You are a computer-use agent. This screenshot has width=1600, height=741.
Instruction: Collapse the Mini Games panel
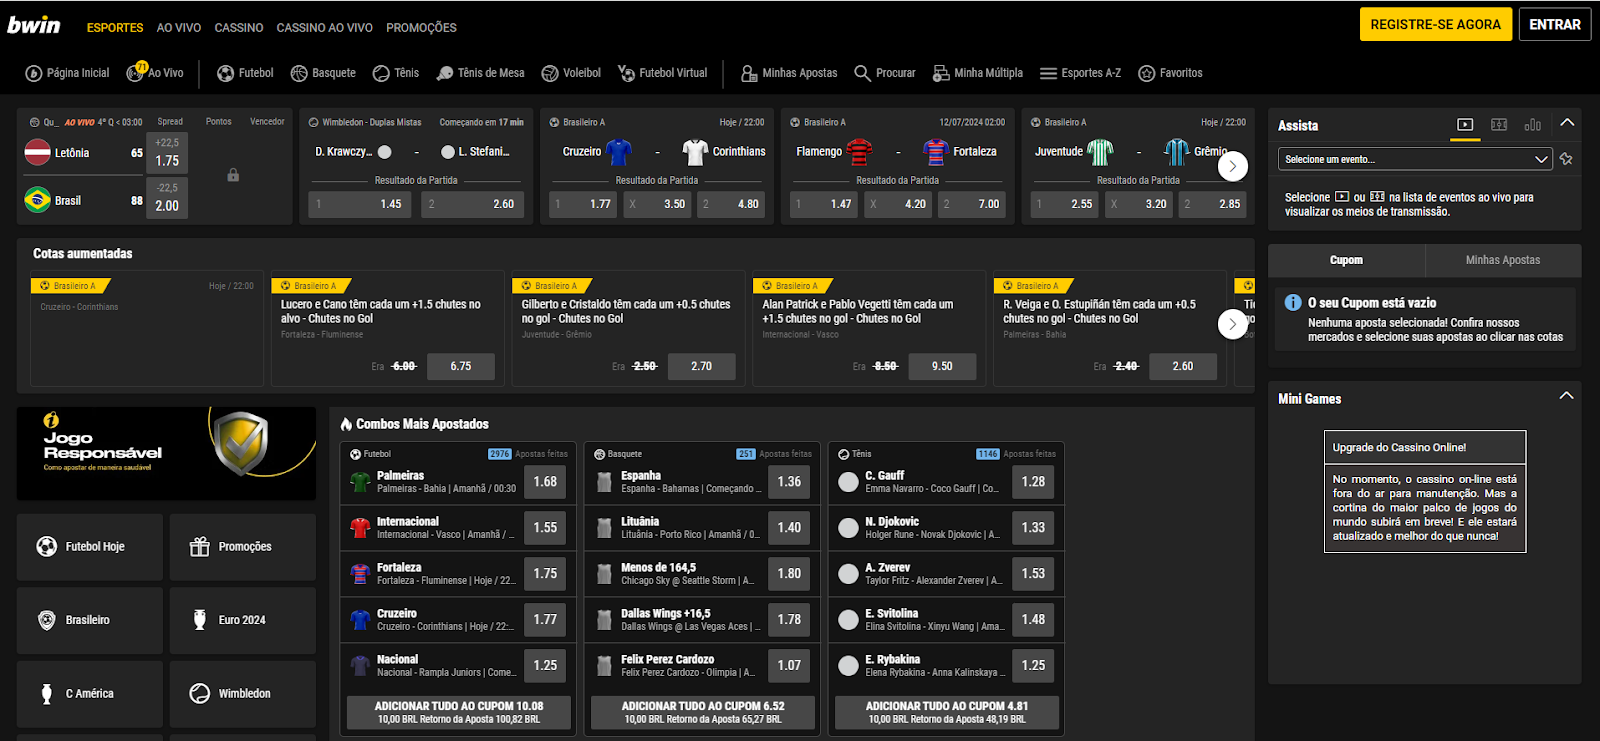tap(1566, 396)
